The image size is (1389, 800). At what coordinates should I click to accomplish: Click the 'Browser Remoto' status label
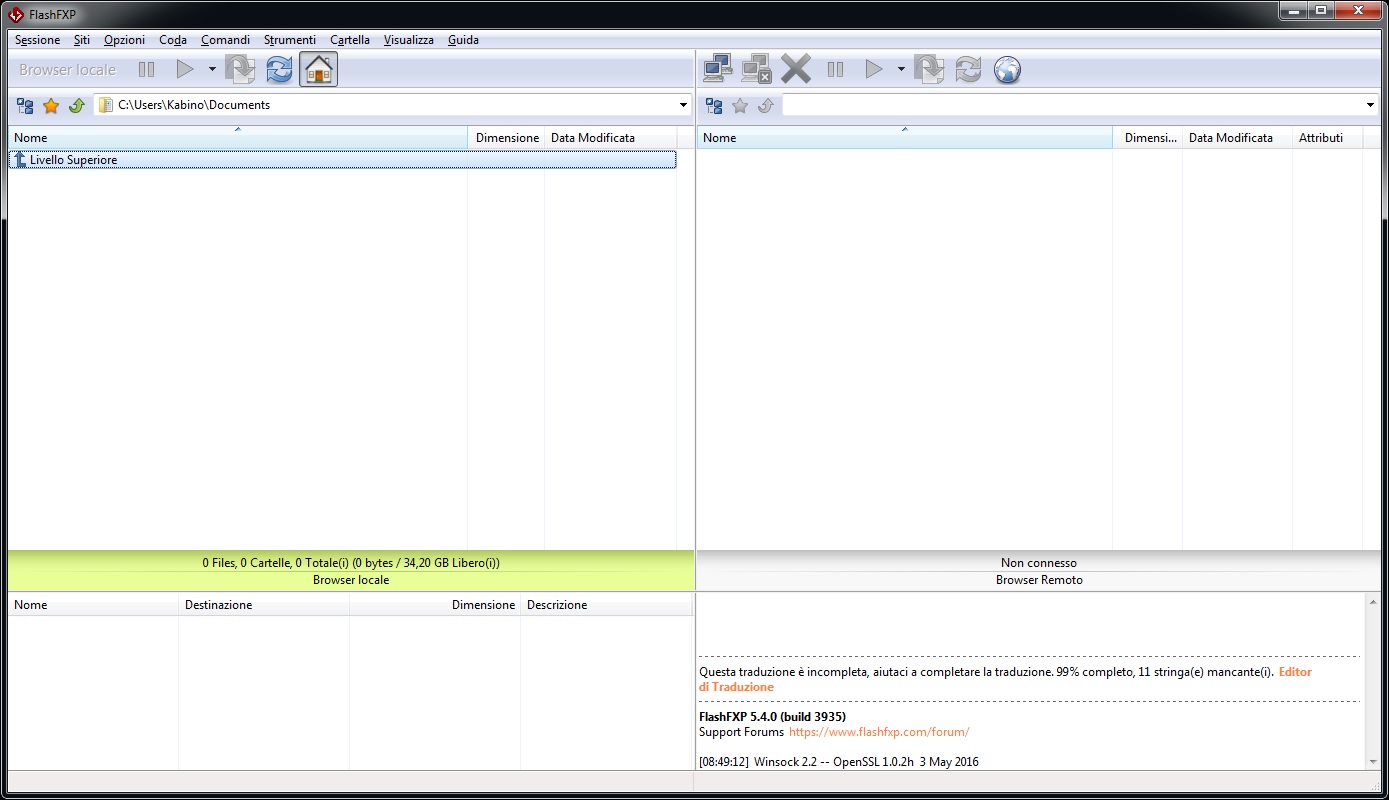(x=1039, y=580)
